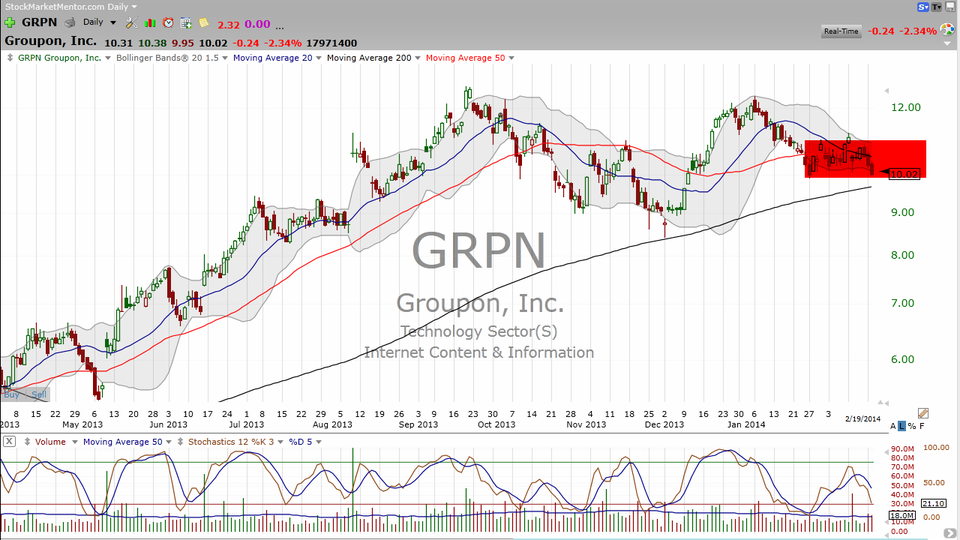Image resolution: width=960 pixels, height=540 pixels.
Task: Click the drawing pencil icon near date axis
Action: click(923, 414)
